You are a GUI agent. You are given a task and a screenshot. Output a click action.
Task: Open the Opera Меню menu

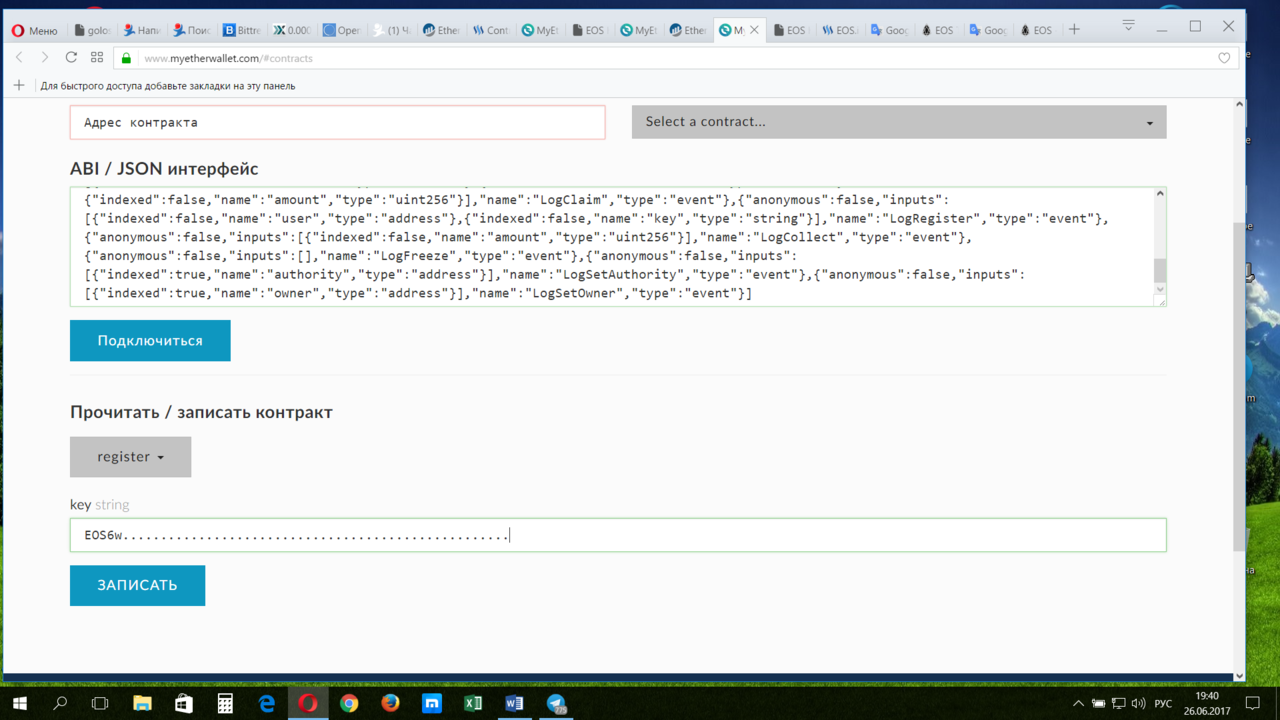tap(34, 30)
